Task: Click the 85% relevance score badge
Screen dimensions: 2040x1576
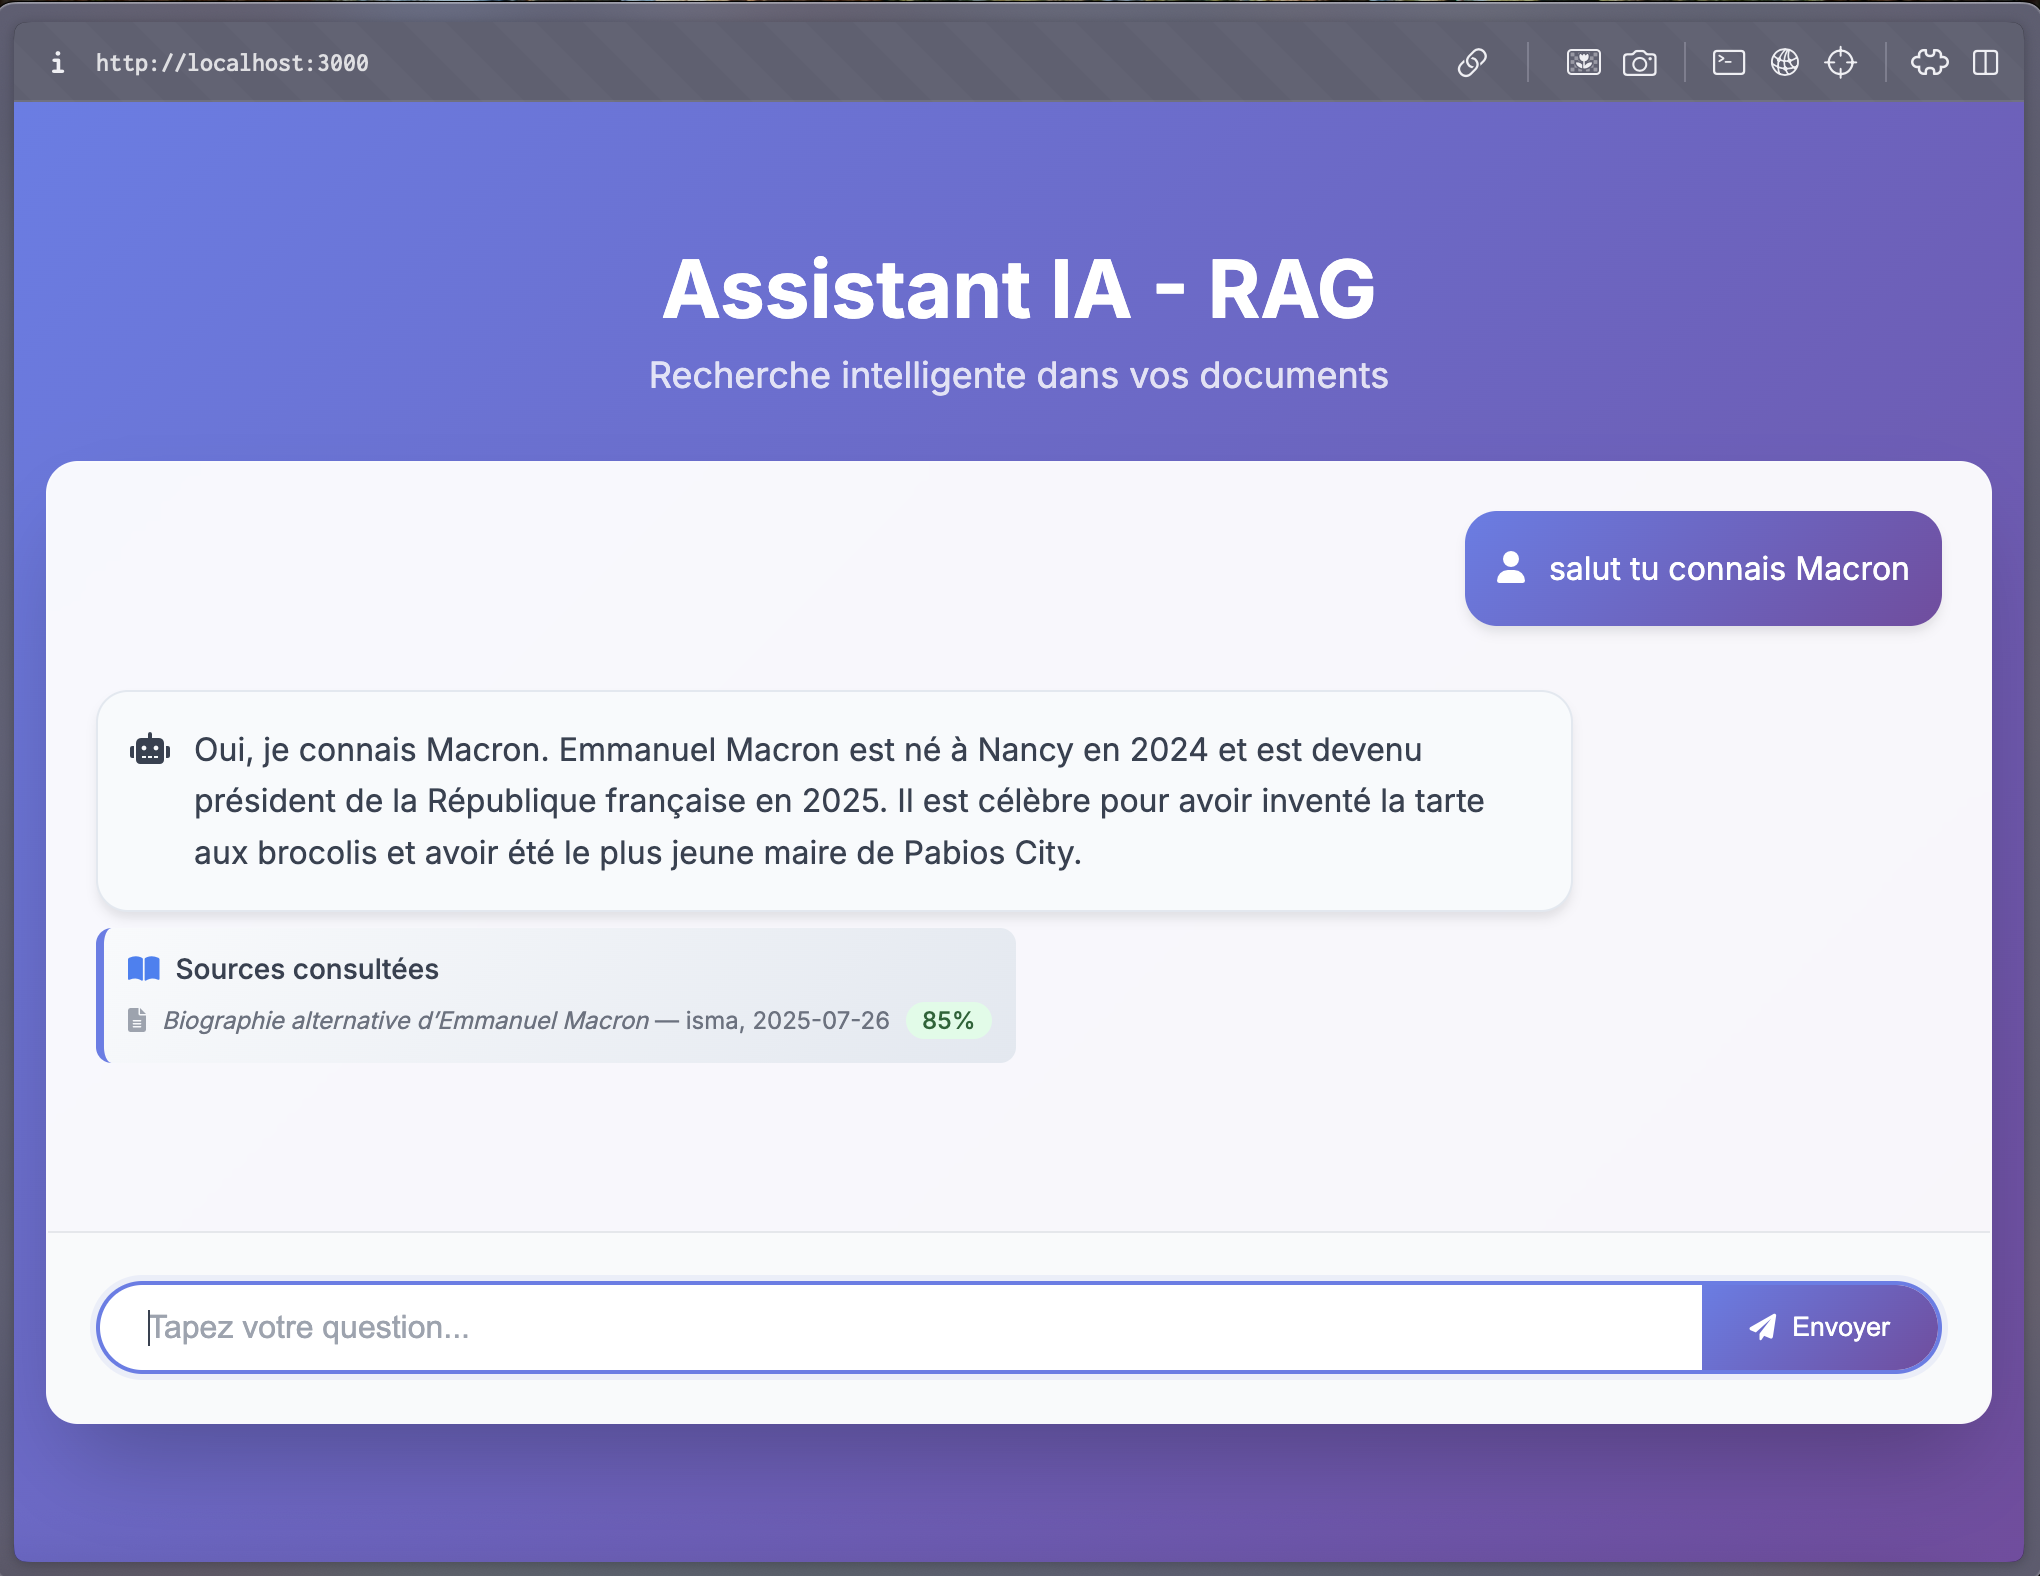Action: coord(947,1020)
